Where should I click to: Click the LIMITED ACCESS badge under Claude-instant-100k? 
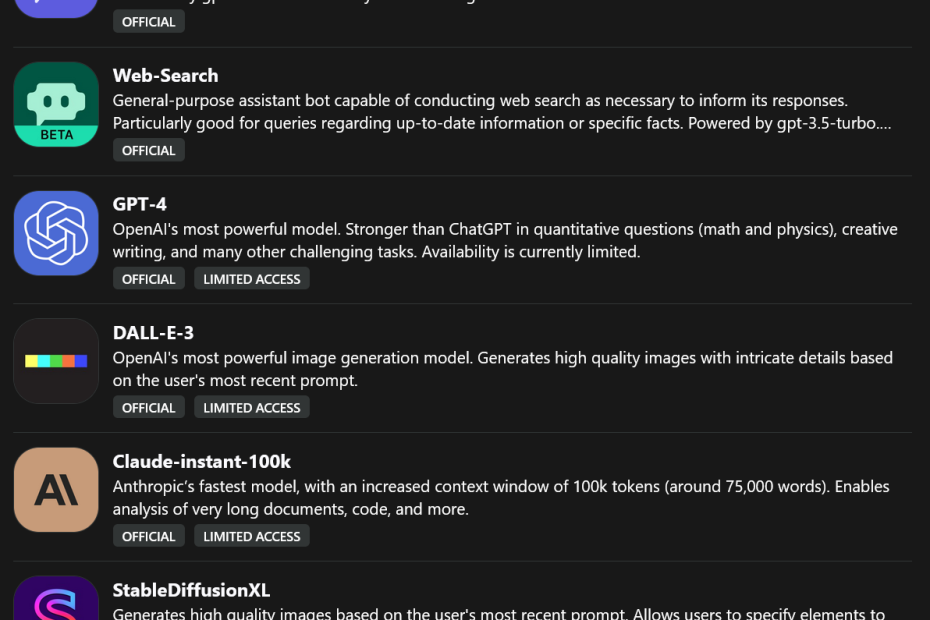pos(251,535)
